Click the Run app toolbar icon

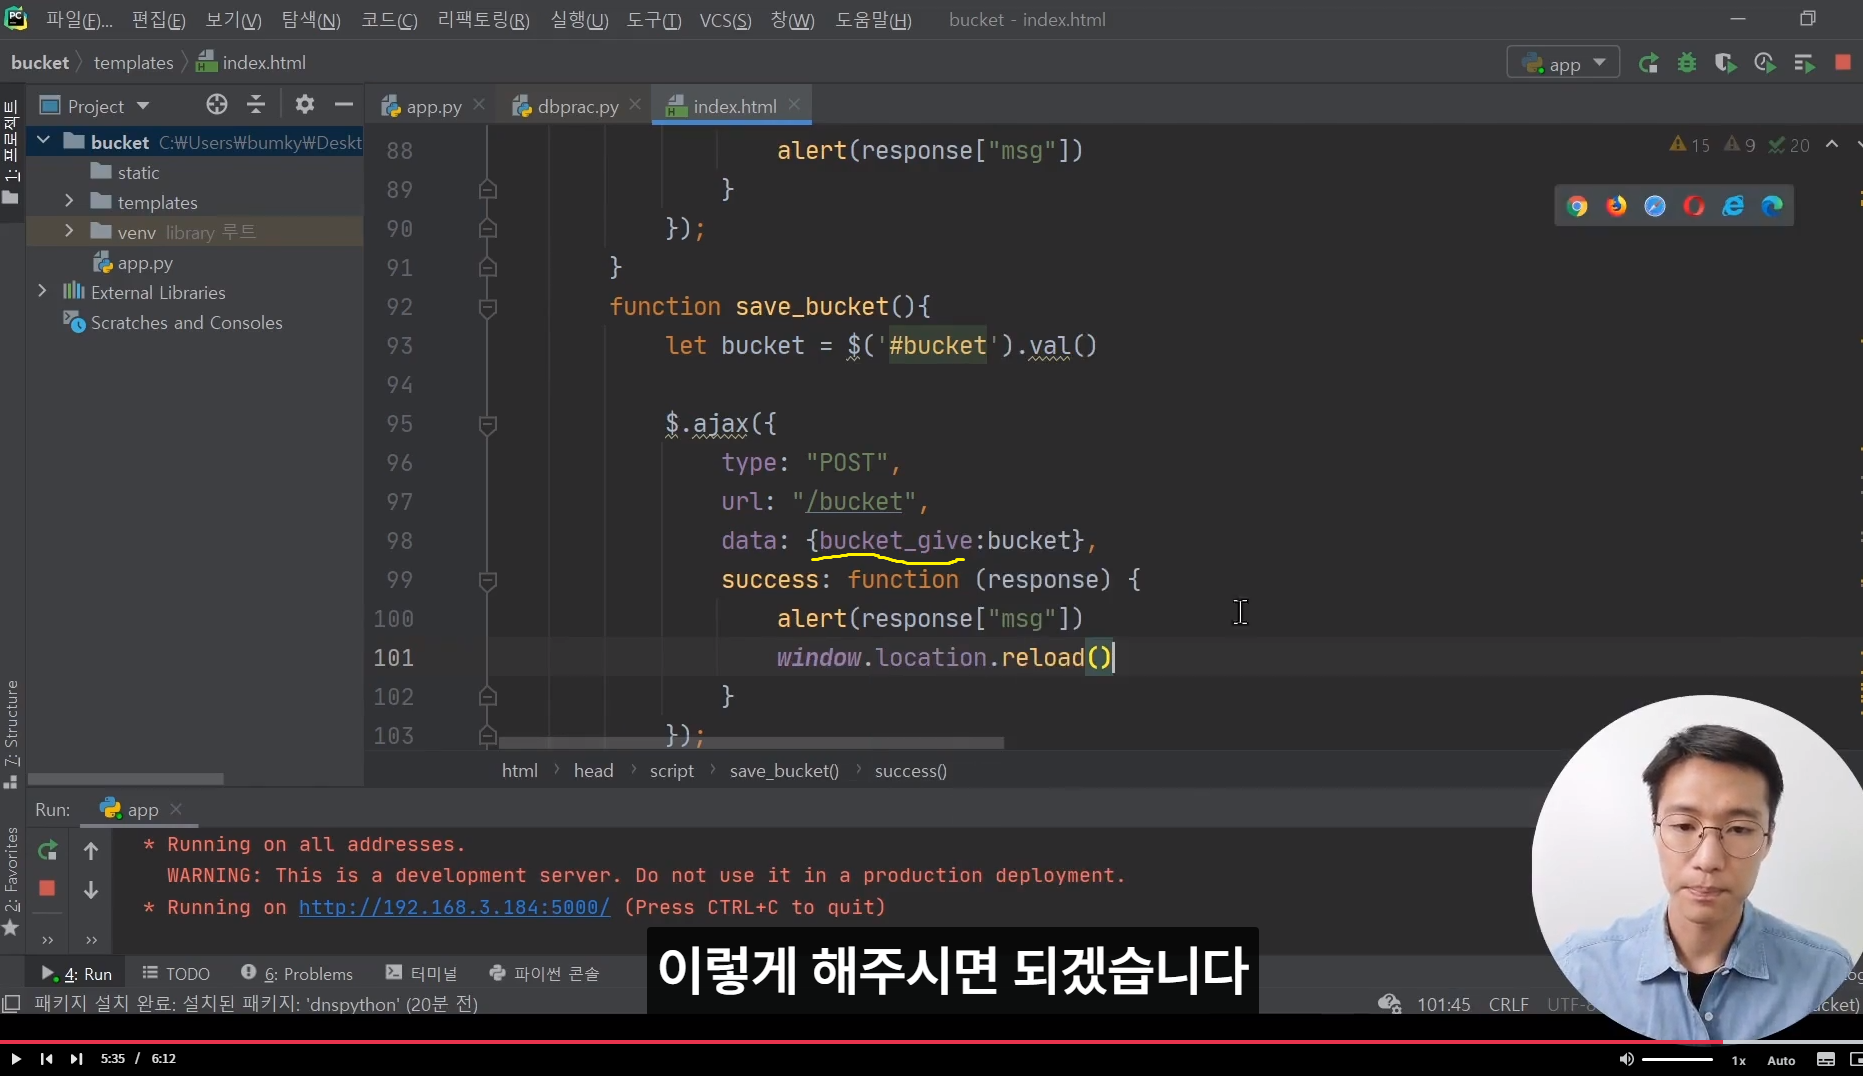[1648, 63]
